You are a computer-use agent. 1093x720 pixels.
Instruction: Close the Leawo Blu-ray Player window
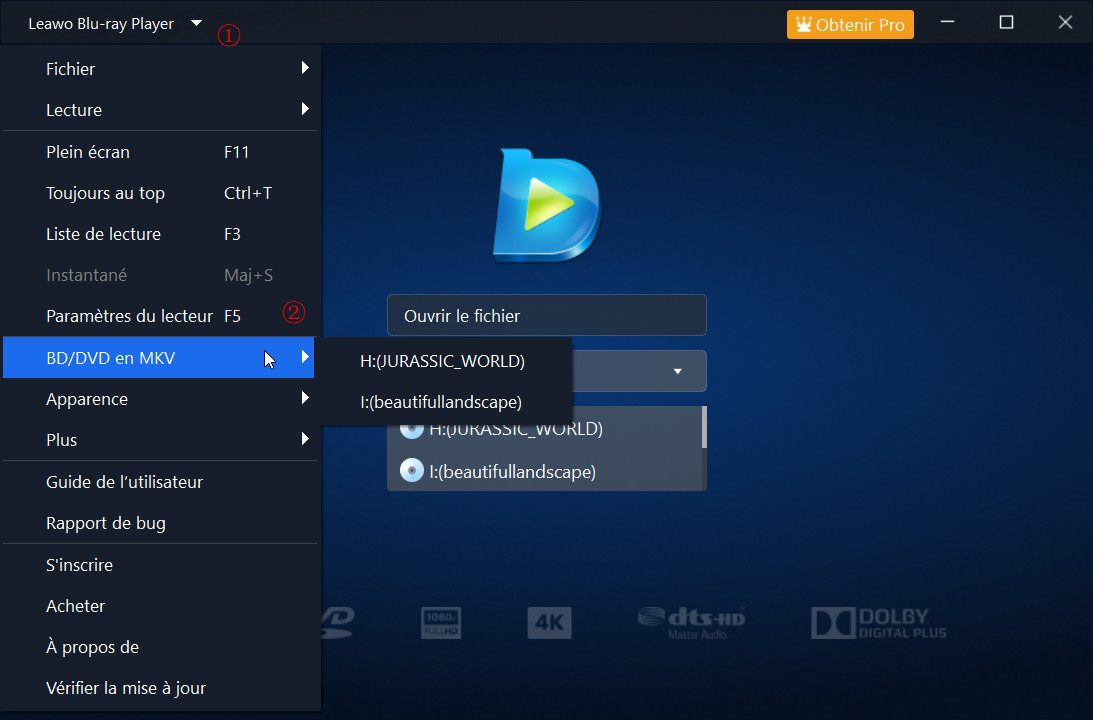1065,22
